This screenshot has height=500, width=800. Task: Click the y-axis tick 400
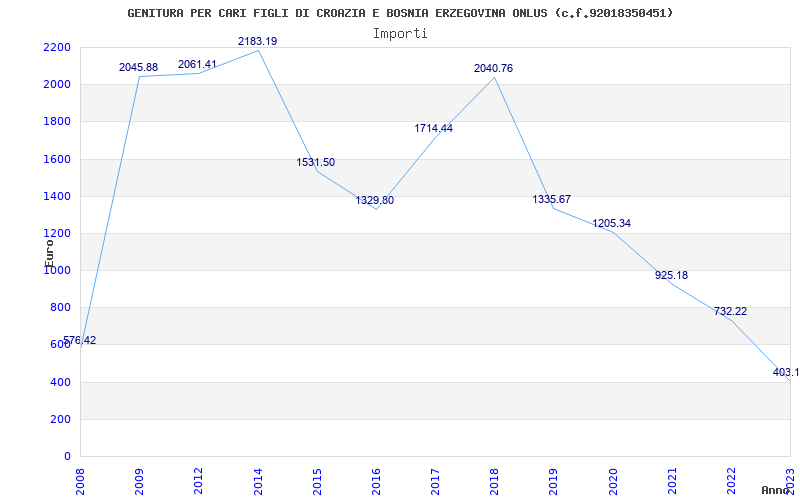60,382
